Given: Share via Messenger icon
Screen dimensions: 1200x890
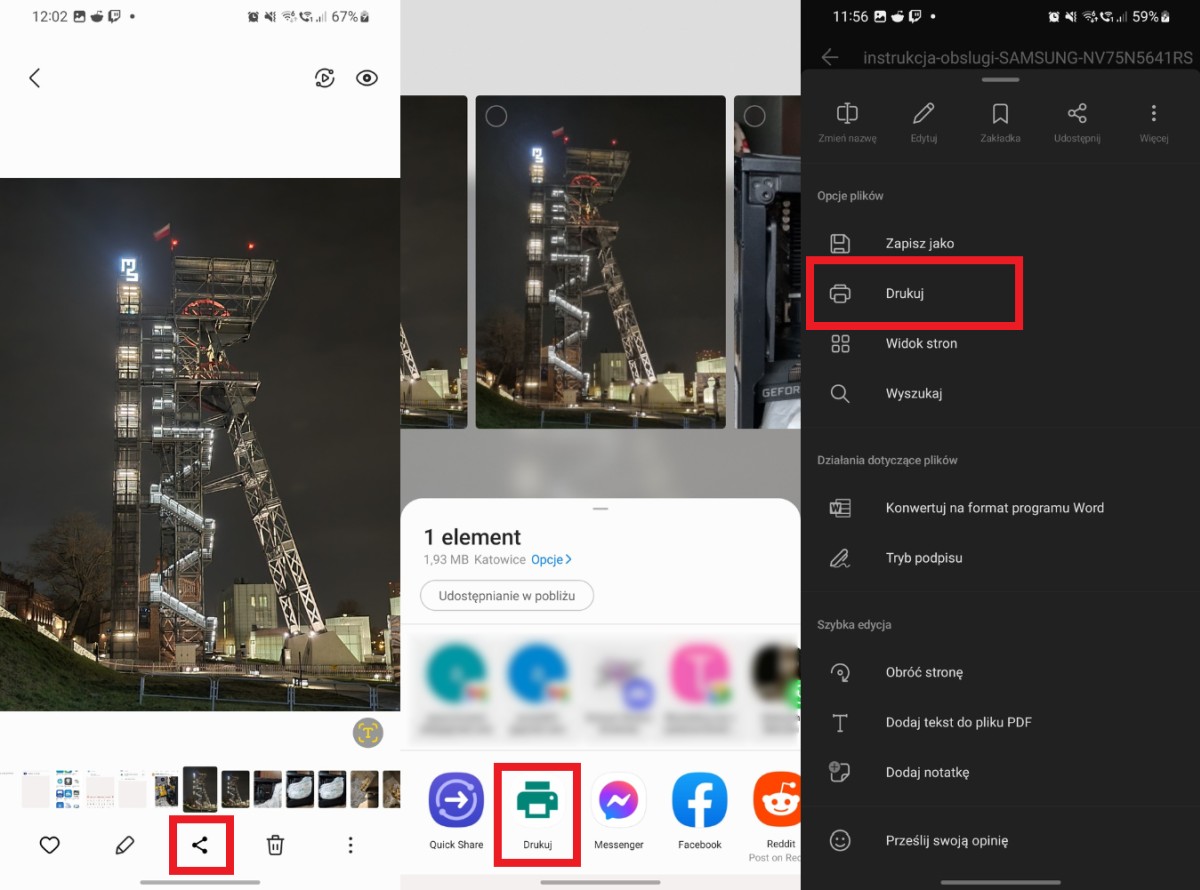Looking at the screenshot, I should click(x=618, y=802).
